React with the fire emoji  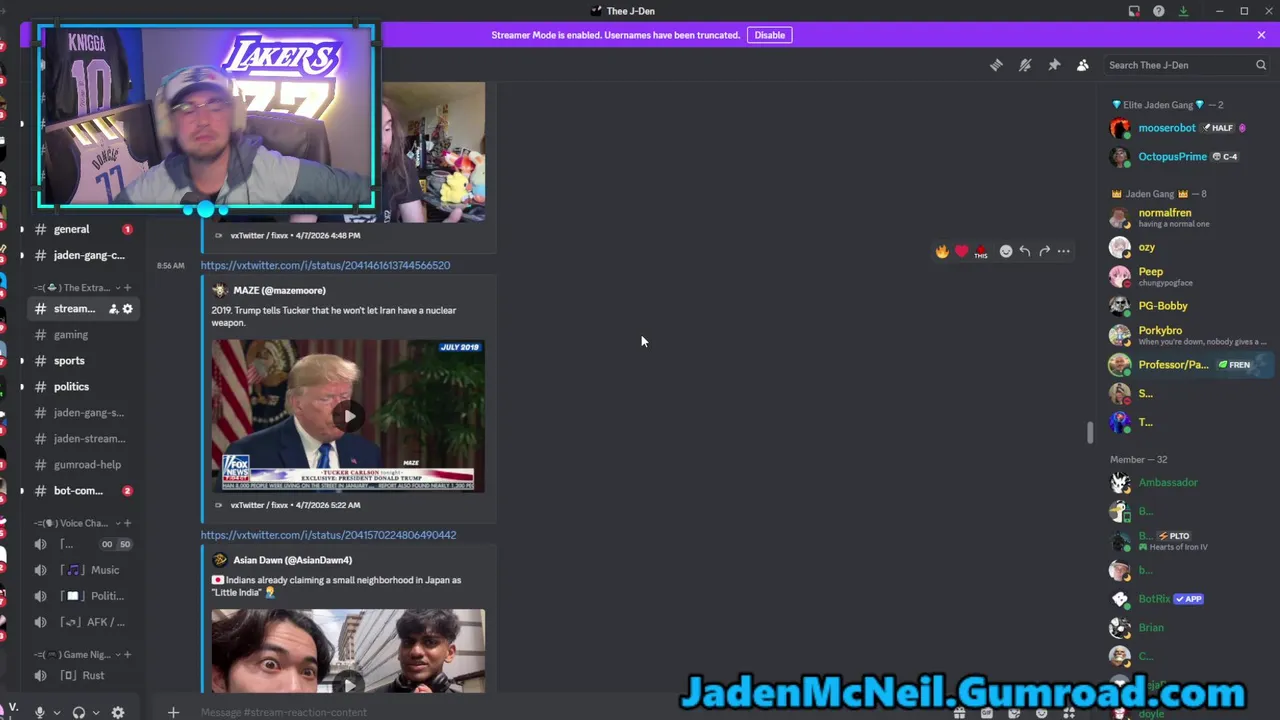[942, 251]
